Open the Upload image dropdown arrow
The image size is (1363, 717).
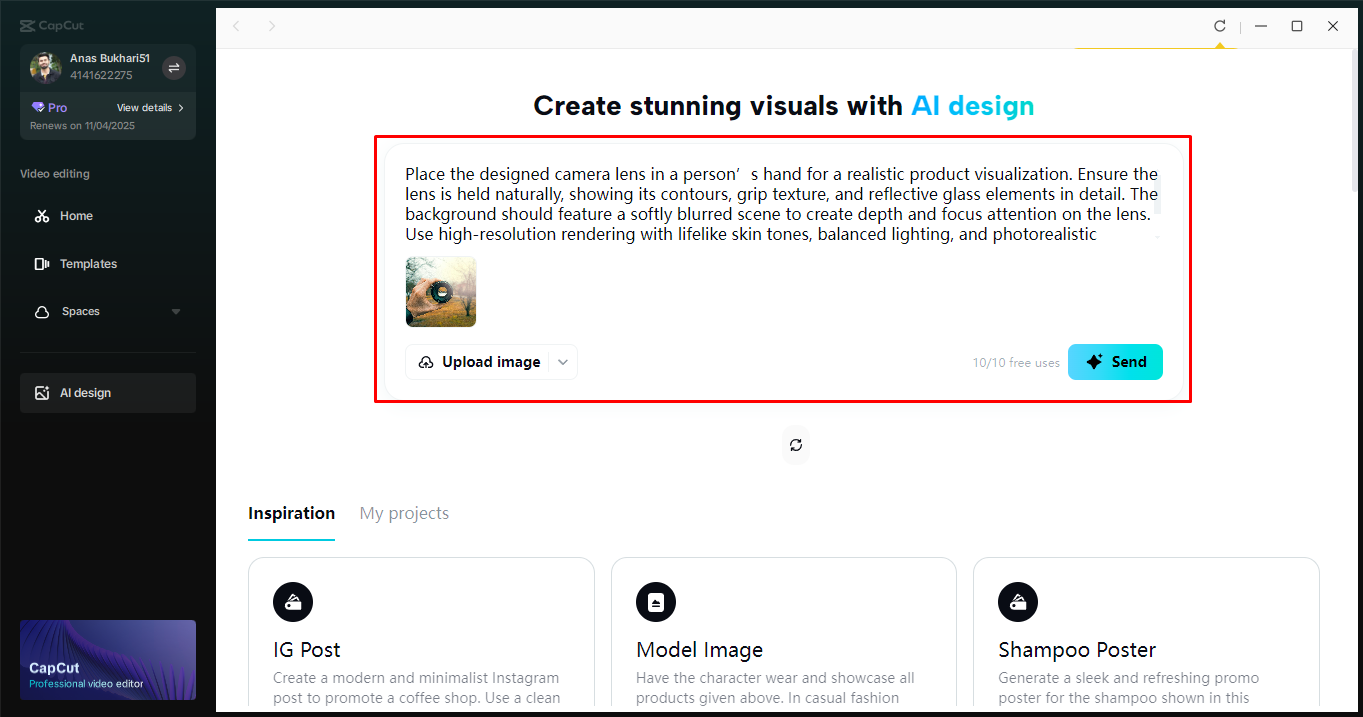click(x=563, y=362)
